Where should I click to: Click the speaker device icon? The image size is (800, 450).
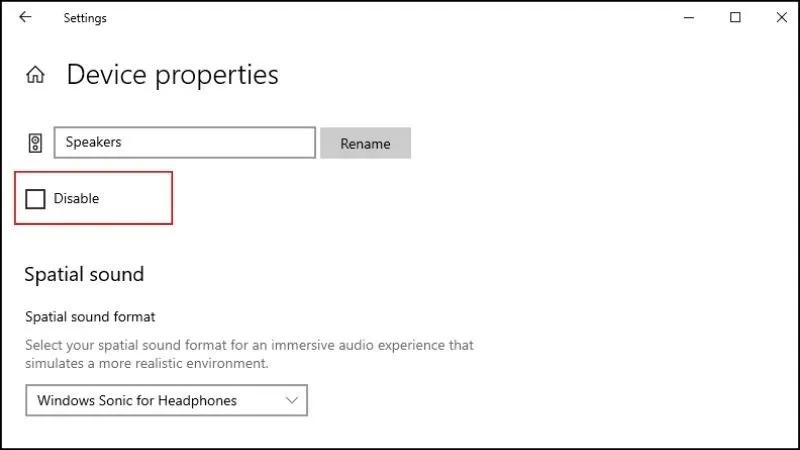(35, 143)
